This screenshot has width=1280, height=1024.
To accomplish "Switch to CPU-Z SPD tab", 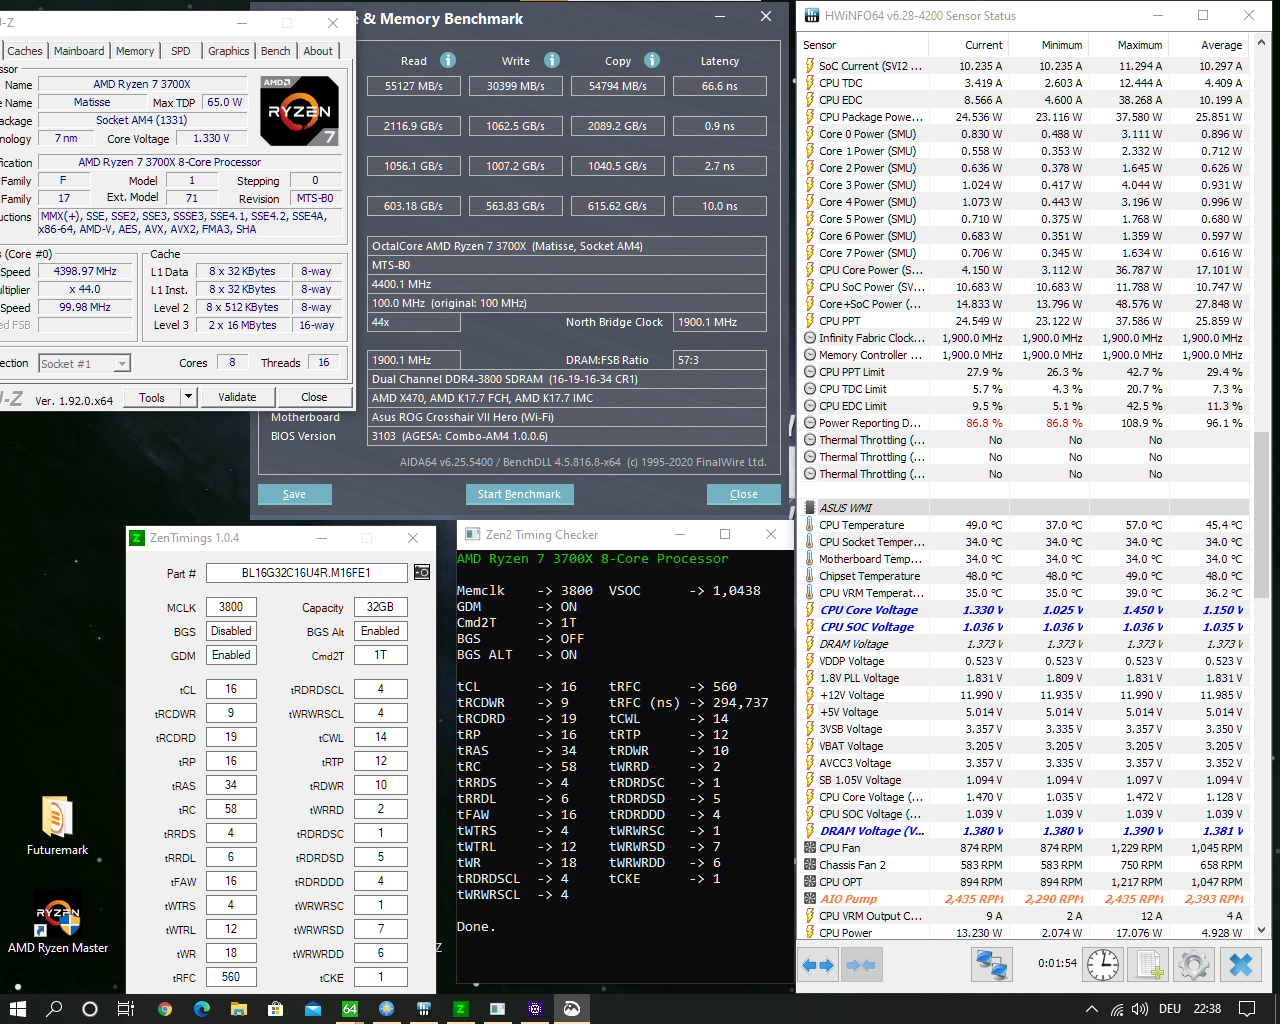I will (x=180, y=51).
